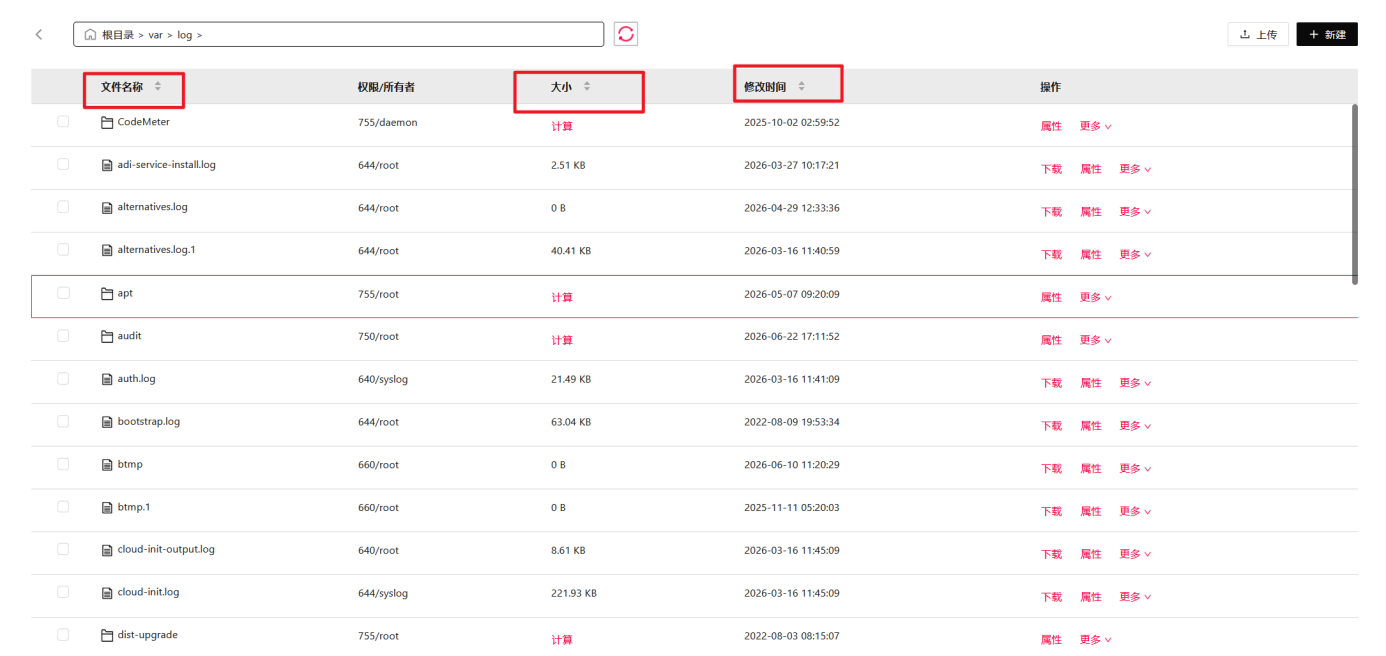Click file icon of alternatives.log
1386x656 pixels.
[107, 208]
